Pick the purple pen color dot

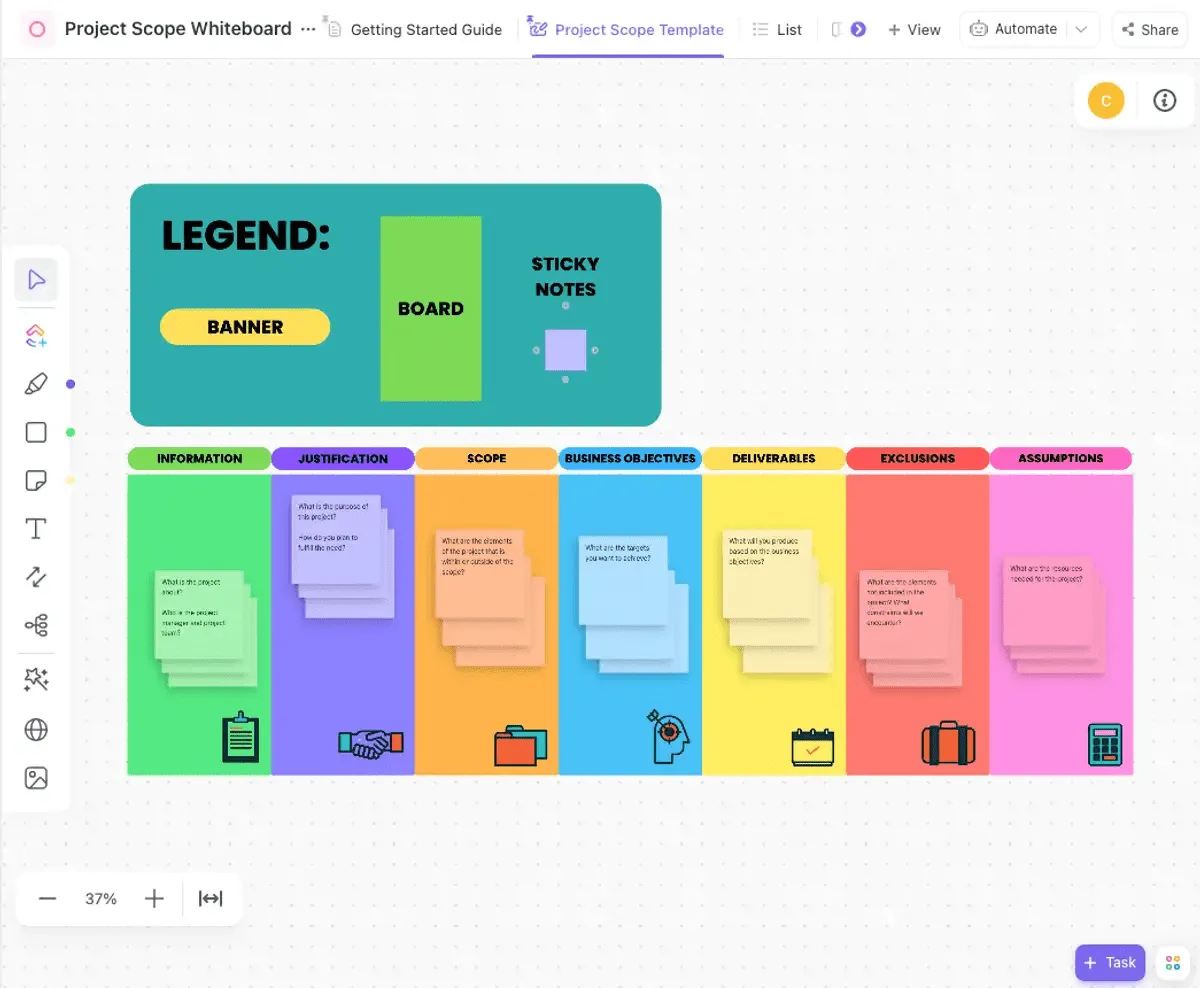click(70, 384)
